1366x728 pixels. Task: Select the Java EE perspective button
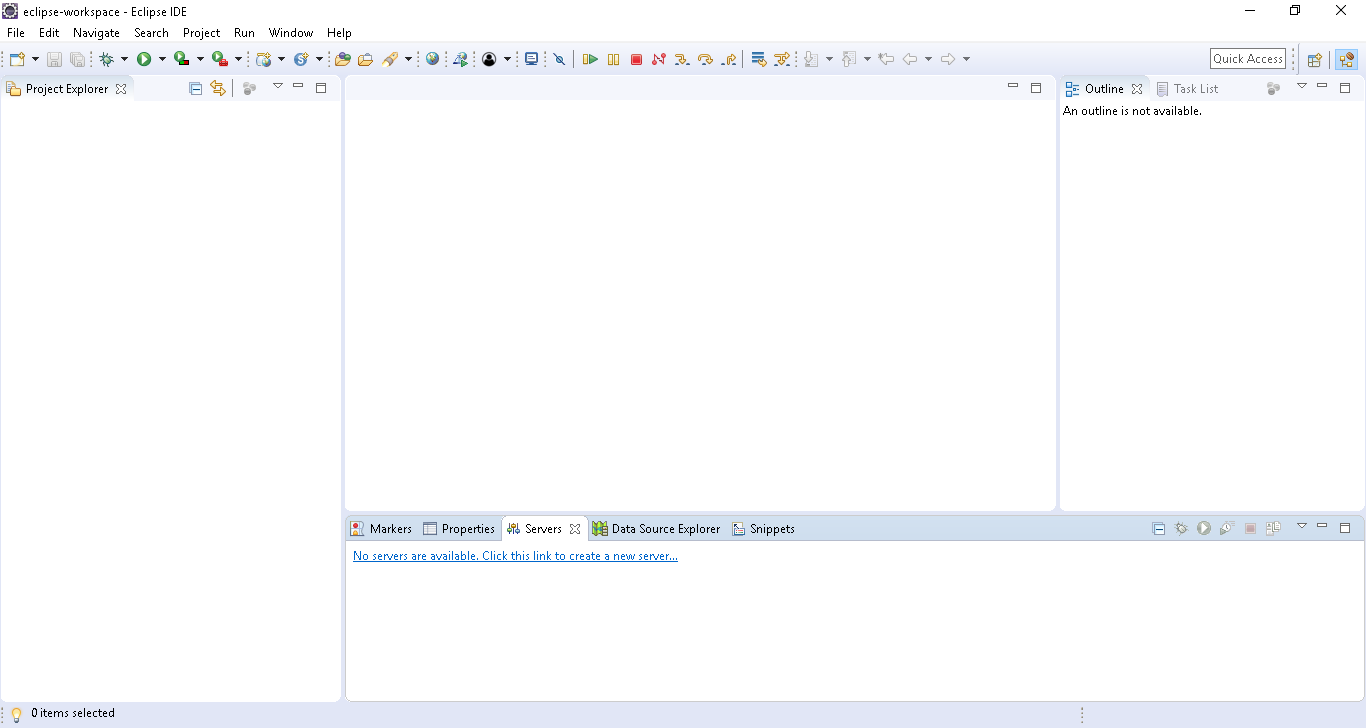(1346, 59)
